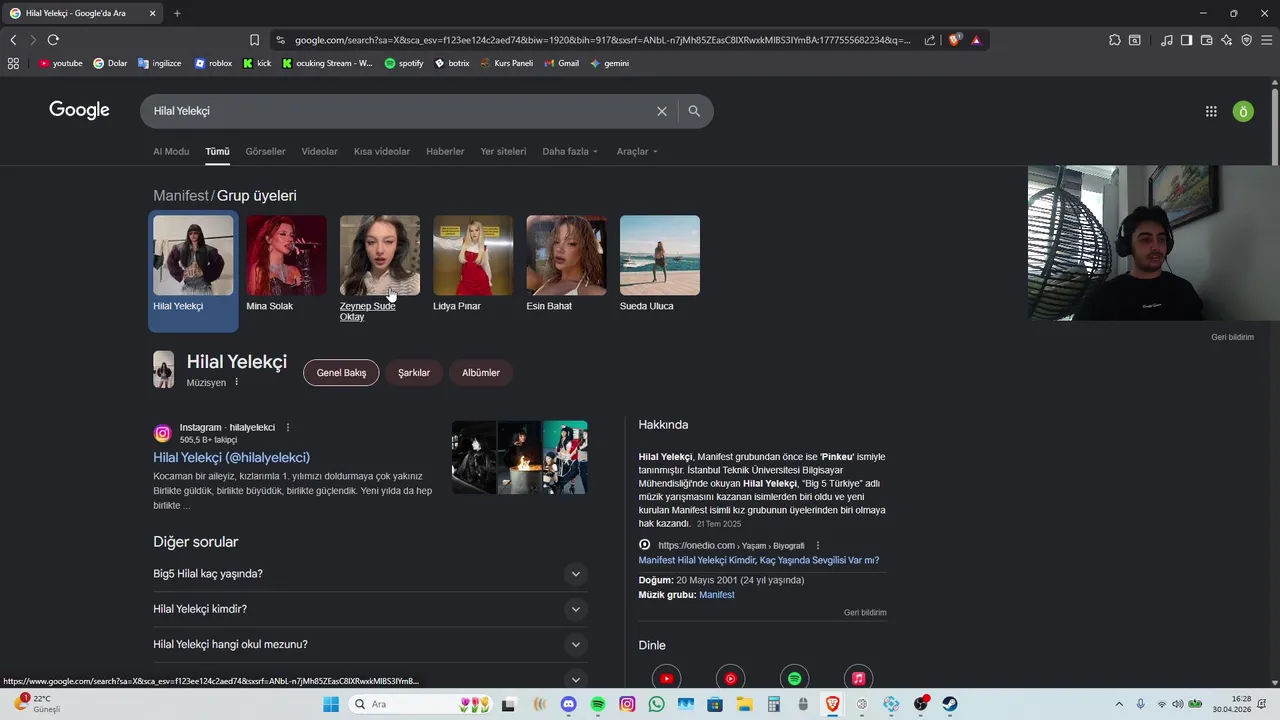Open Hilal Yelekçi (@hilalyelekci) Instagram link

click(231, 457)
